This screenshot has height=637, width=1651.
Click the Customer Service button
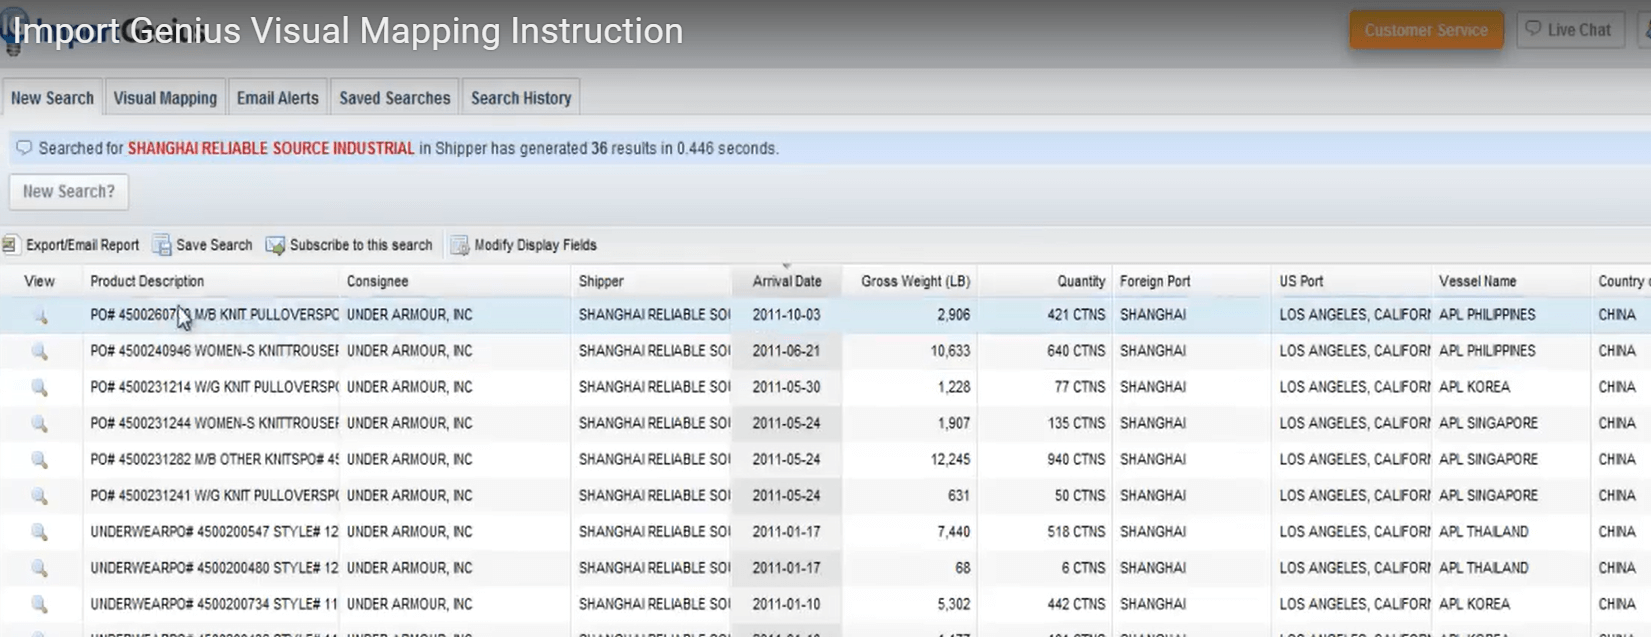pos(1426,30)
